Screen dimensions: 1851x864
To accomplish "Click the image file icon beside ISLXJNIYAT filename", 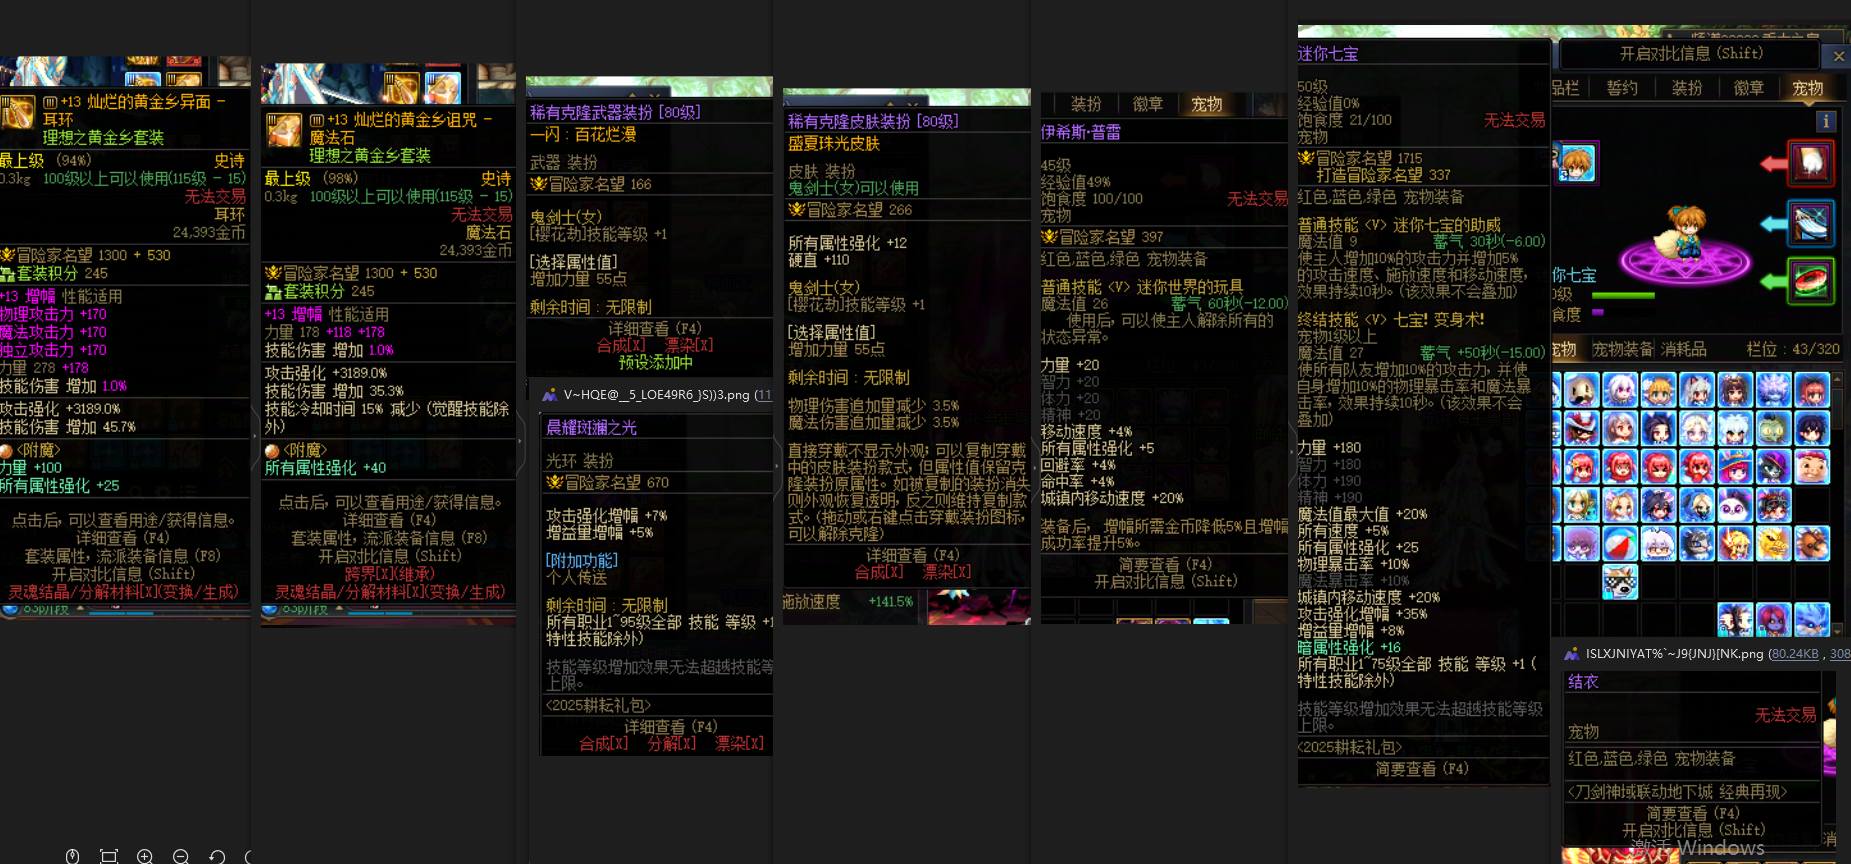I will pyautogui.click(x=1571, y=653).
